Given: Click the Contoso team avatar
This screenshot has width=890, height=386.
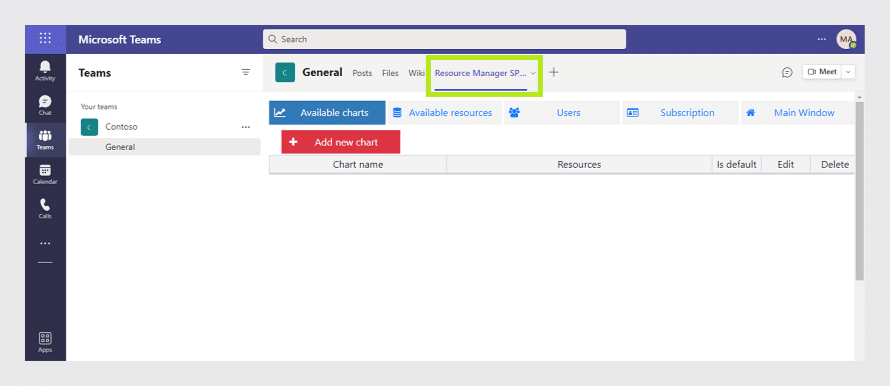Looking at the screenshot, I should click(89, 127).
